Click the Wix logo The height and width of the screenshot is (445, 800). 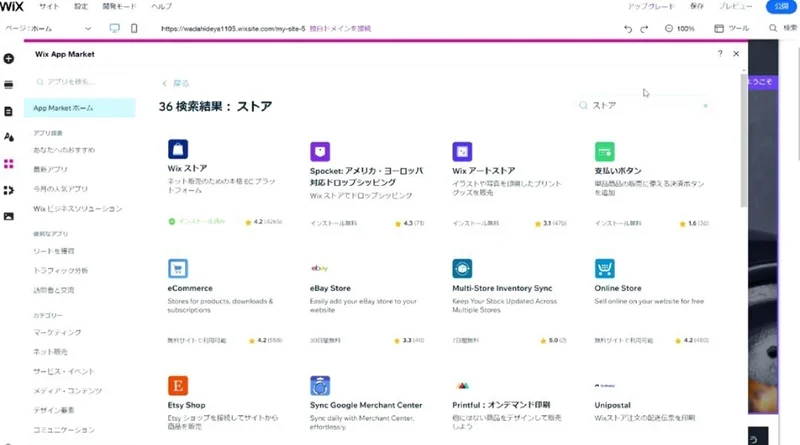tap(12, 6)
